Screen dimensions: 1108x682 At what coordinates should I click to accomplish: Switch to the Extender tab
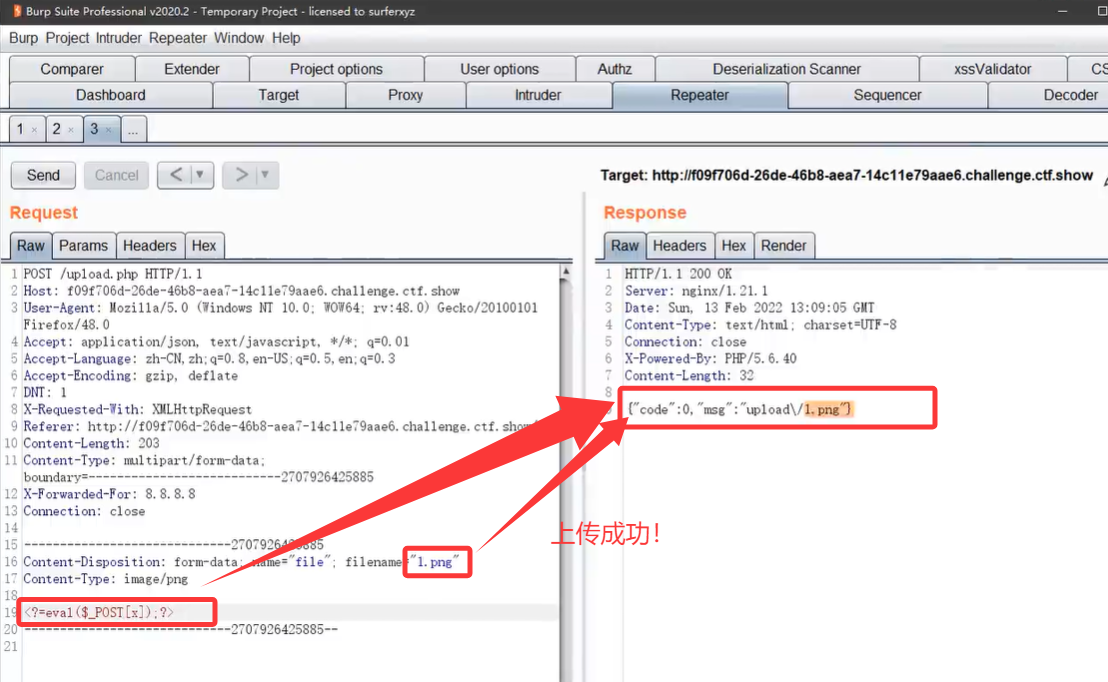point(191,69)
